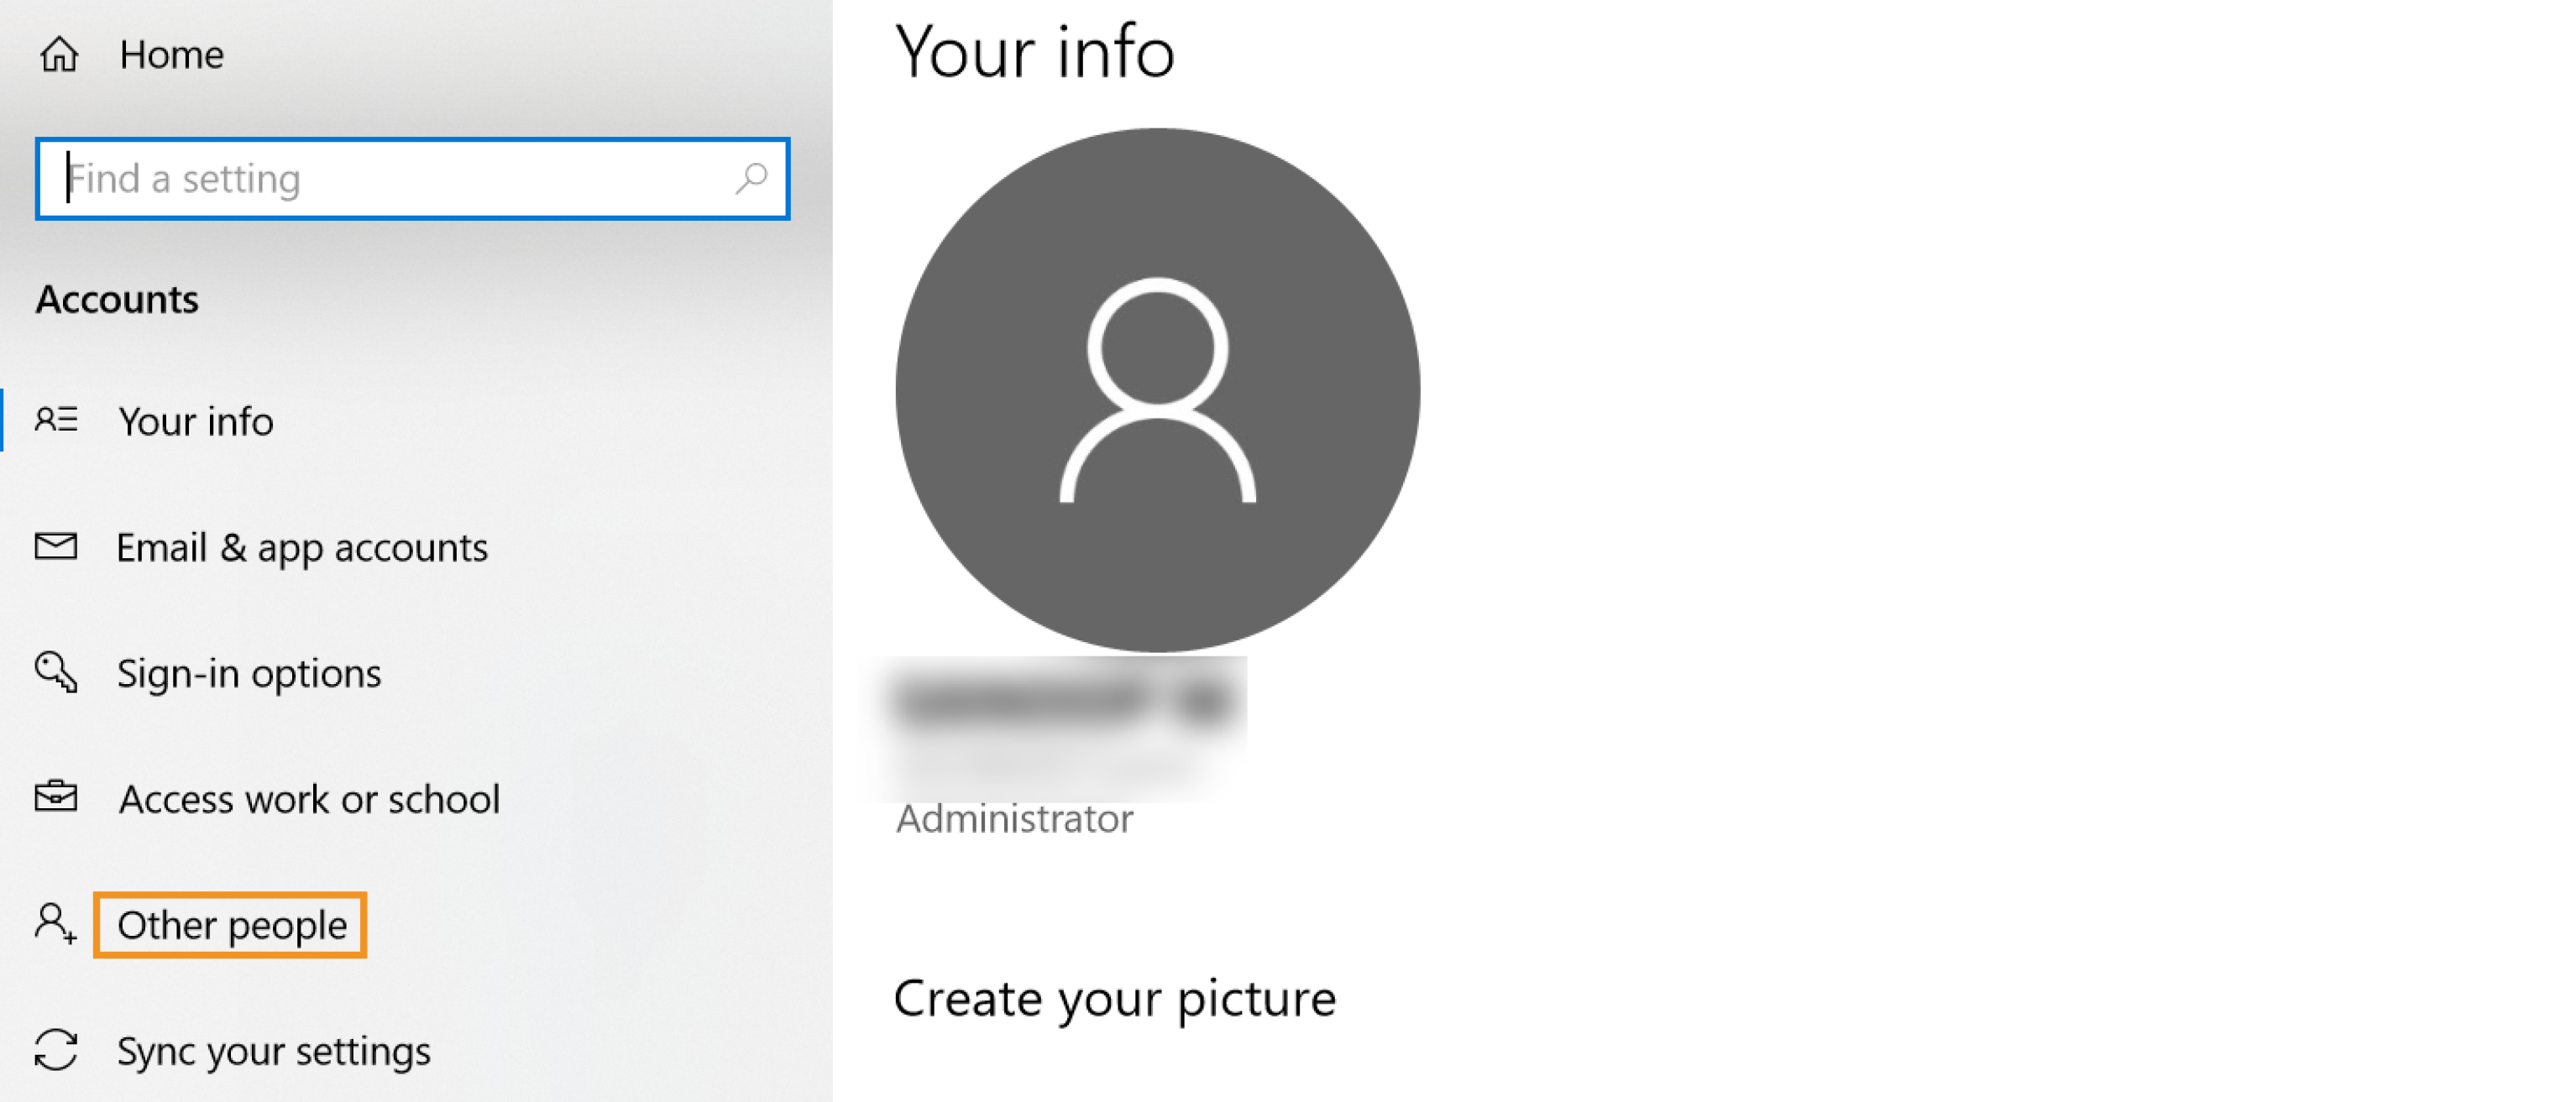Click the work or school briefcase icon

click(x=56, y=797)
